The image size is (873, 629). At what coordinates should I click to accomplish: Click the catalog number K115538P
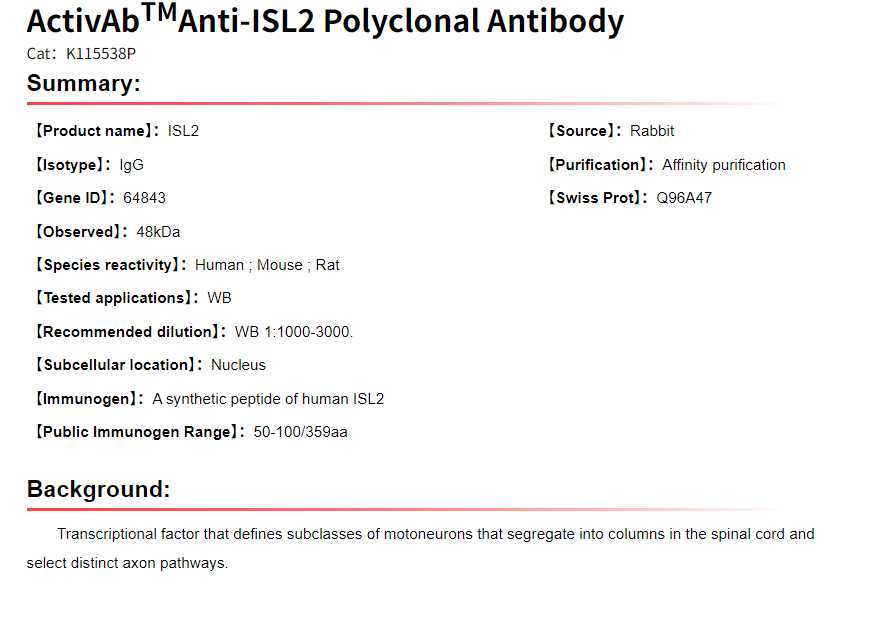click(100, 54)
